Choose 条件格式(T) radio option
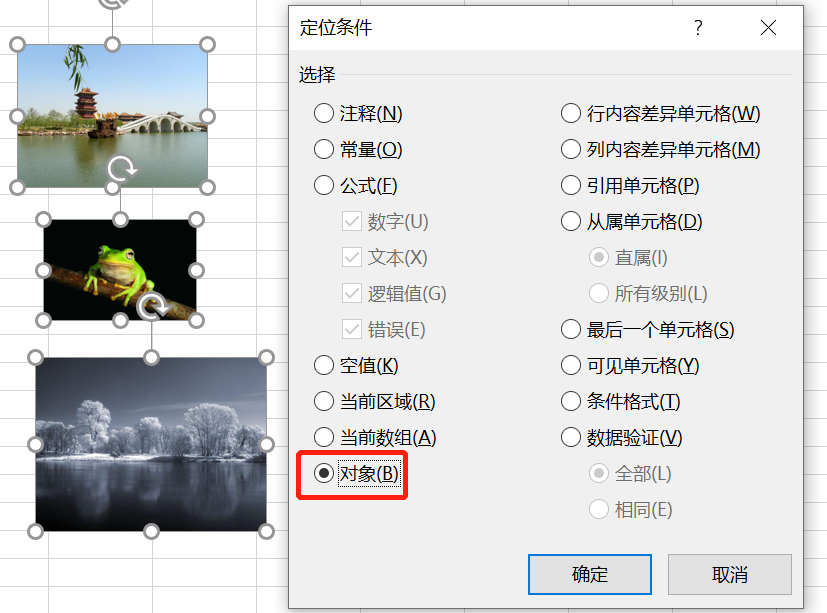The height and width of the screenshot is (613, 827). [621, 401]
